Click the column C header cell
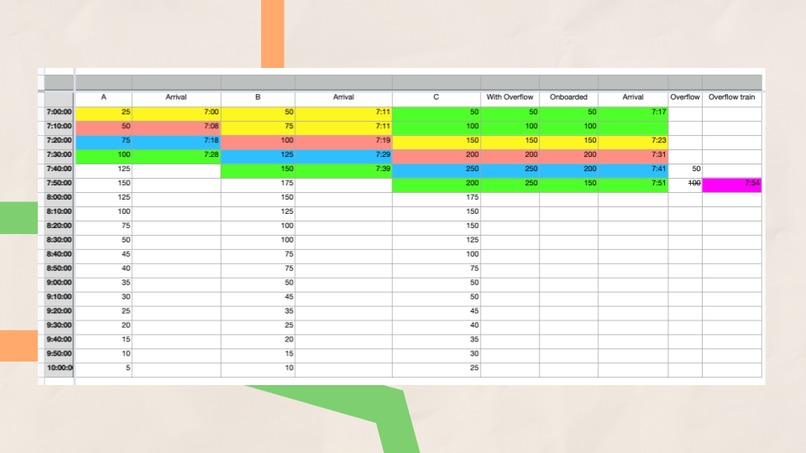The height and width of the screenshot is (453, 806). coord(436,97)
